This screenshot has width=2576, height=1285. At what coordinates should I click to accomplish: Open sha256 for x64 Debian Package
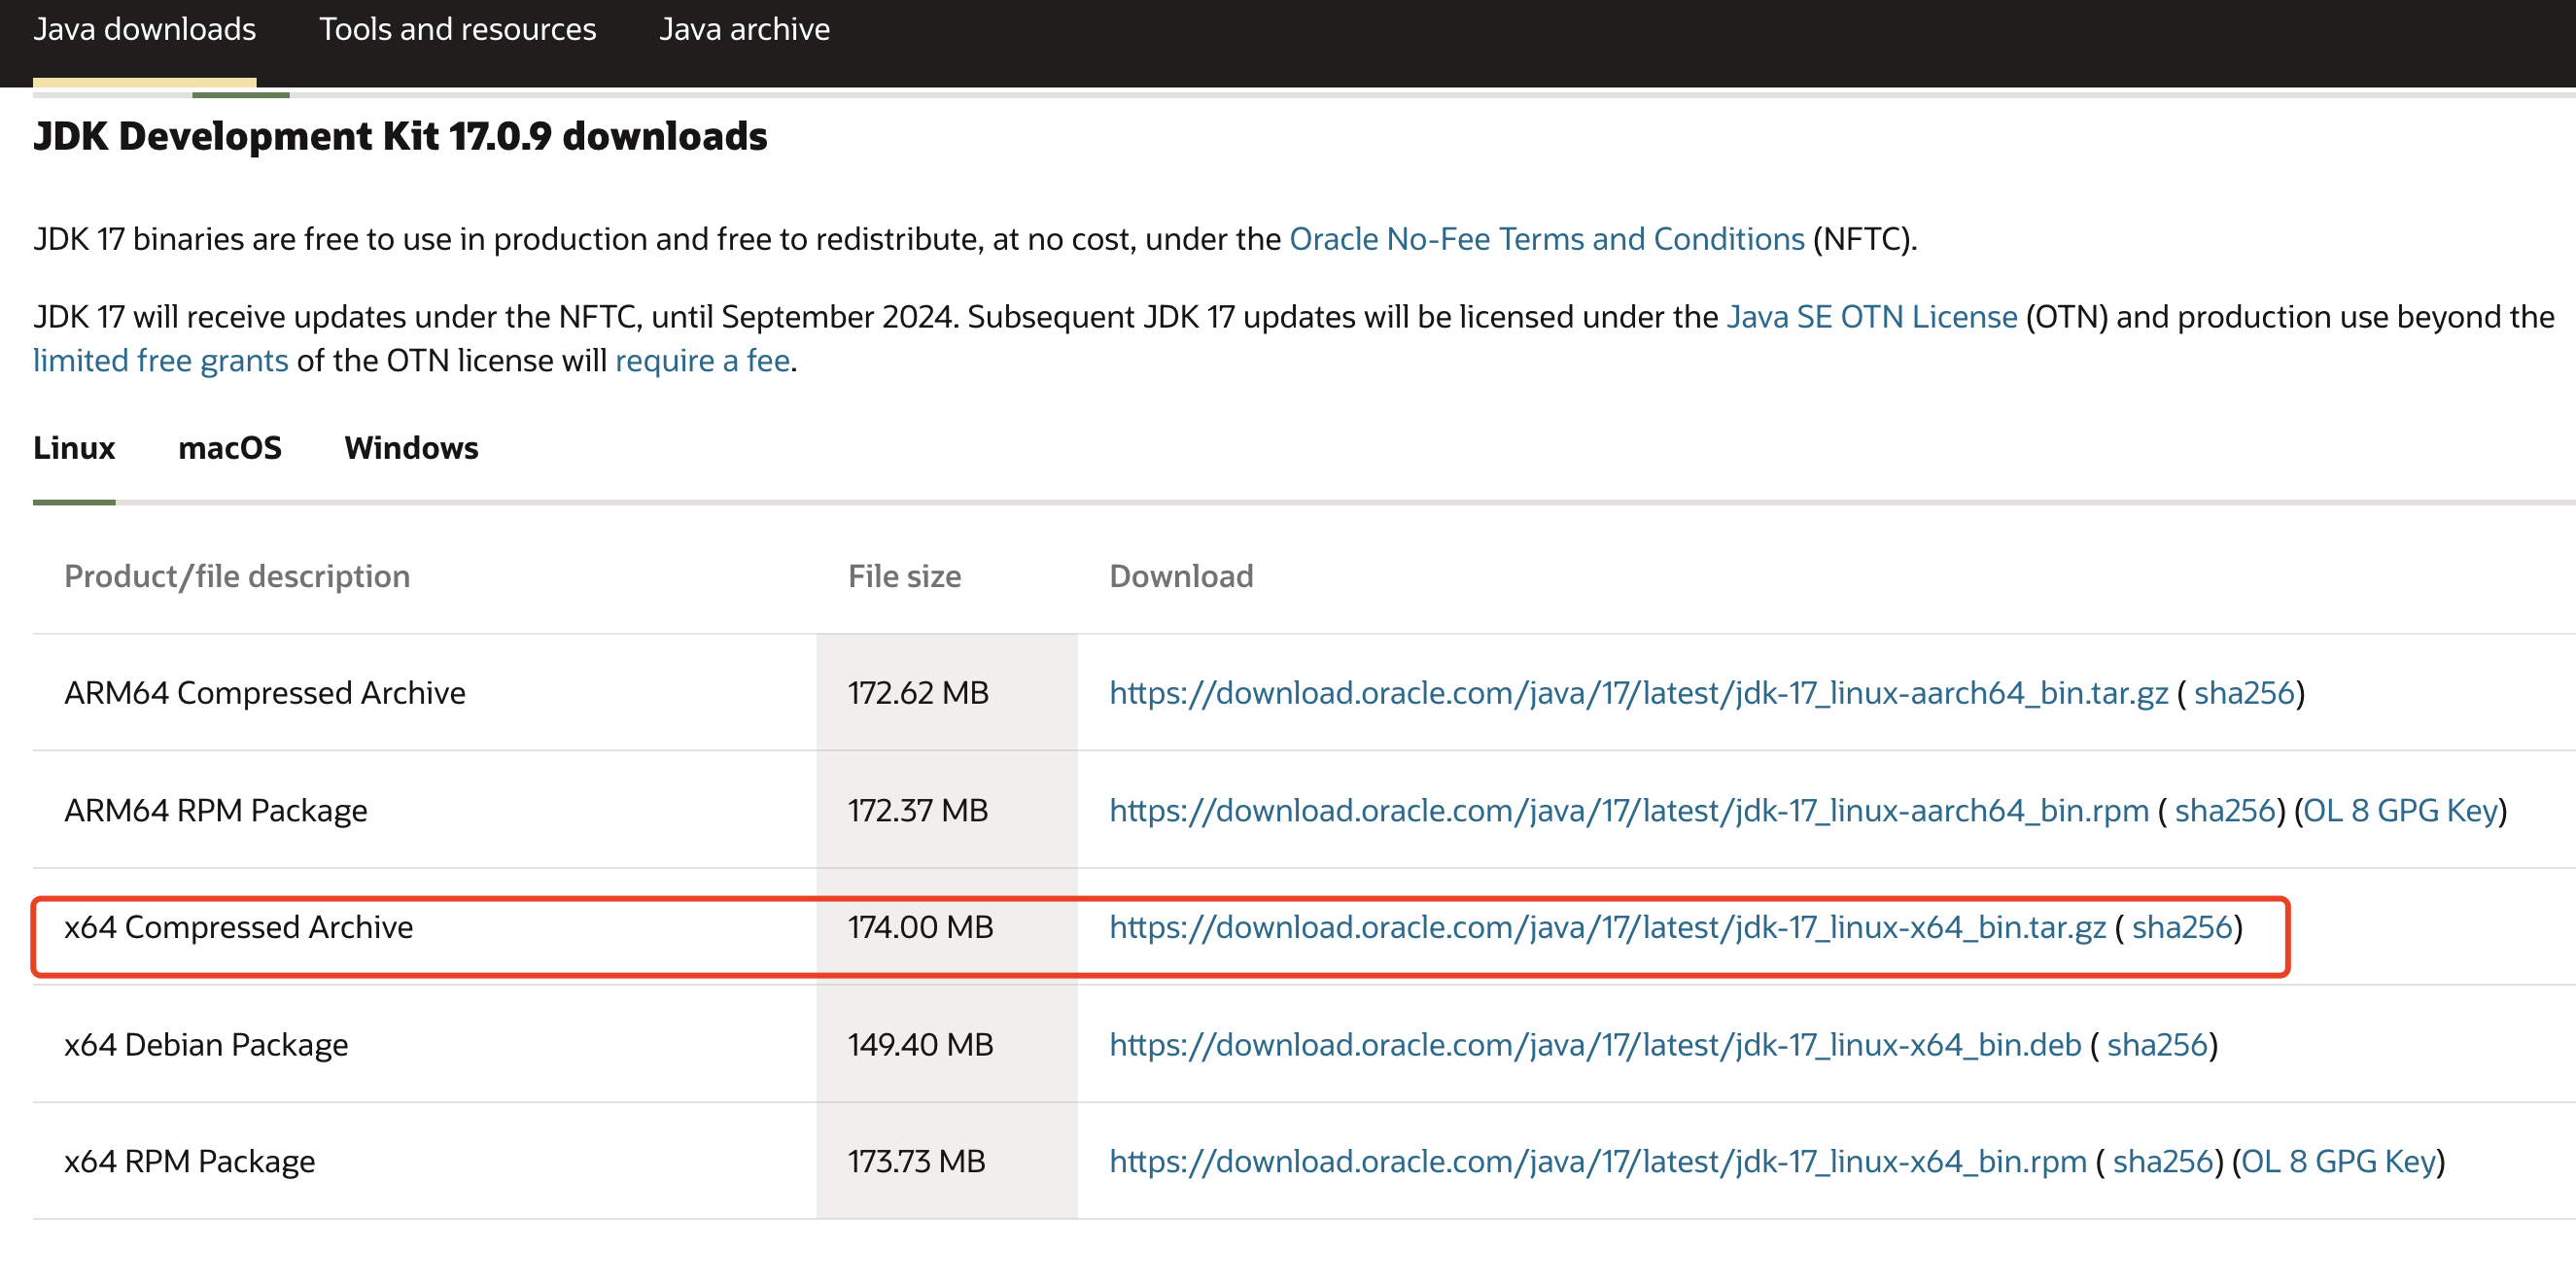(x=2156, y=1044)
